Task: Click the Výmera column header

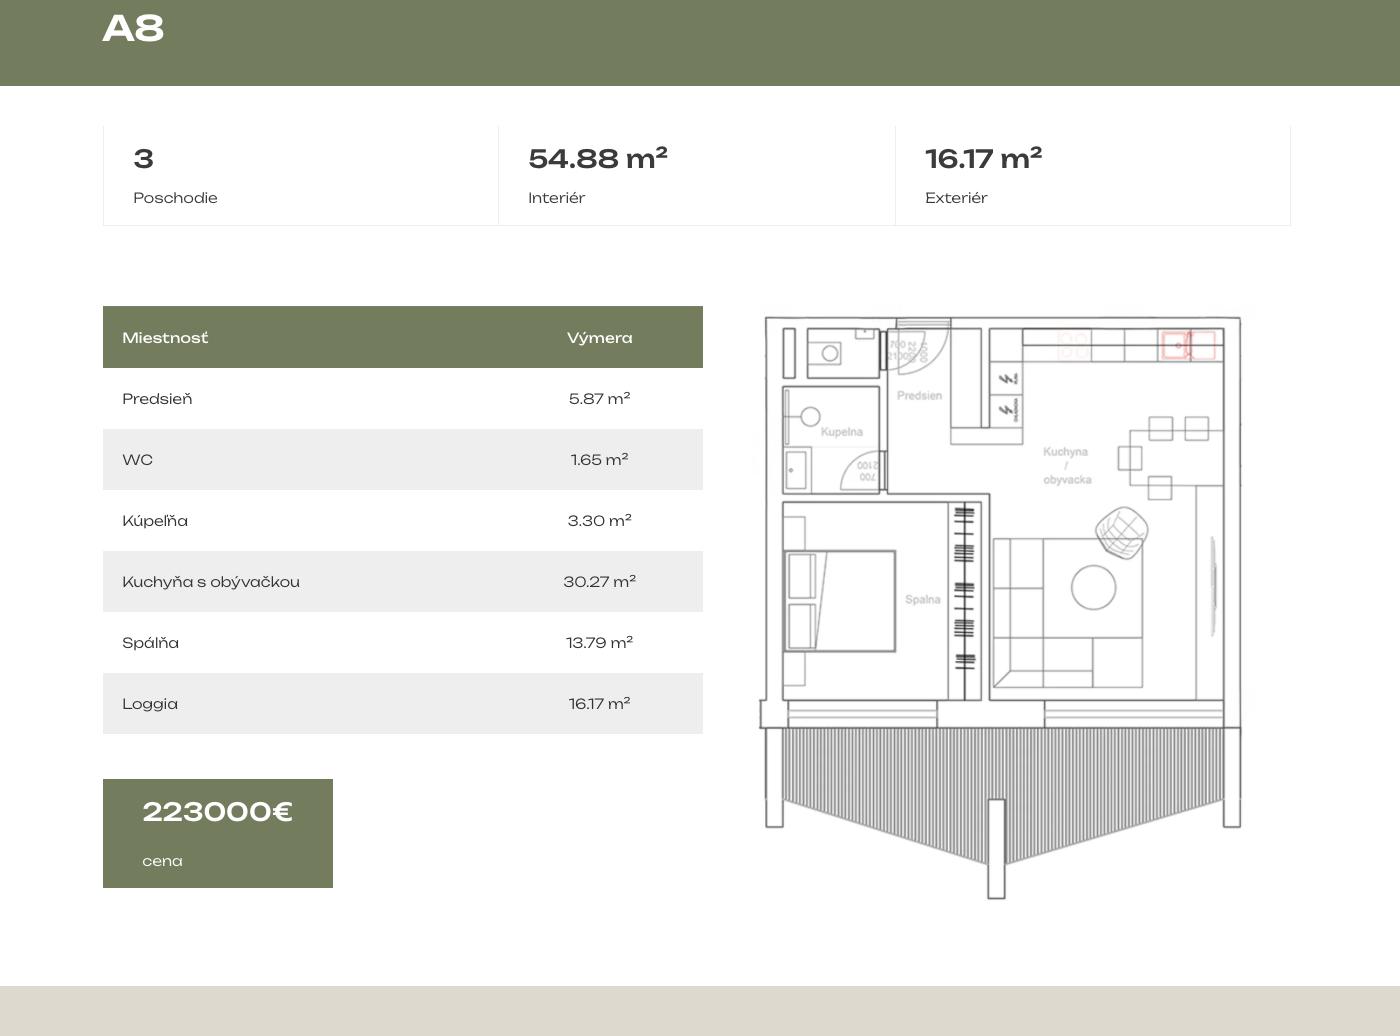Action: 599,338
